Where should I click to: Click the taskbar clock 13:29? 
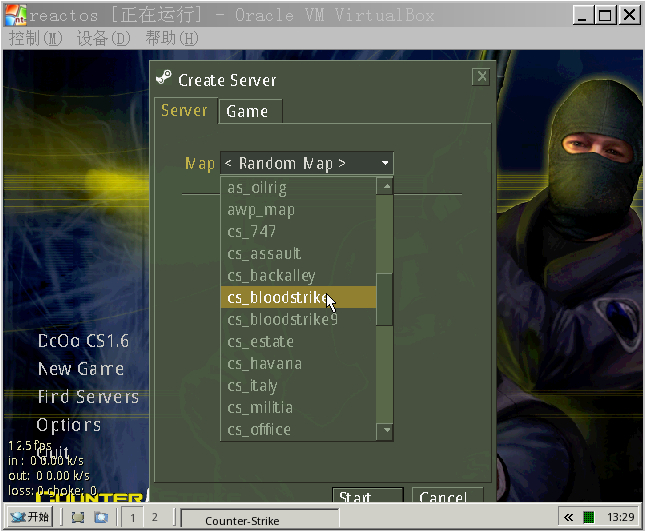[x=620, y=517]
